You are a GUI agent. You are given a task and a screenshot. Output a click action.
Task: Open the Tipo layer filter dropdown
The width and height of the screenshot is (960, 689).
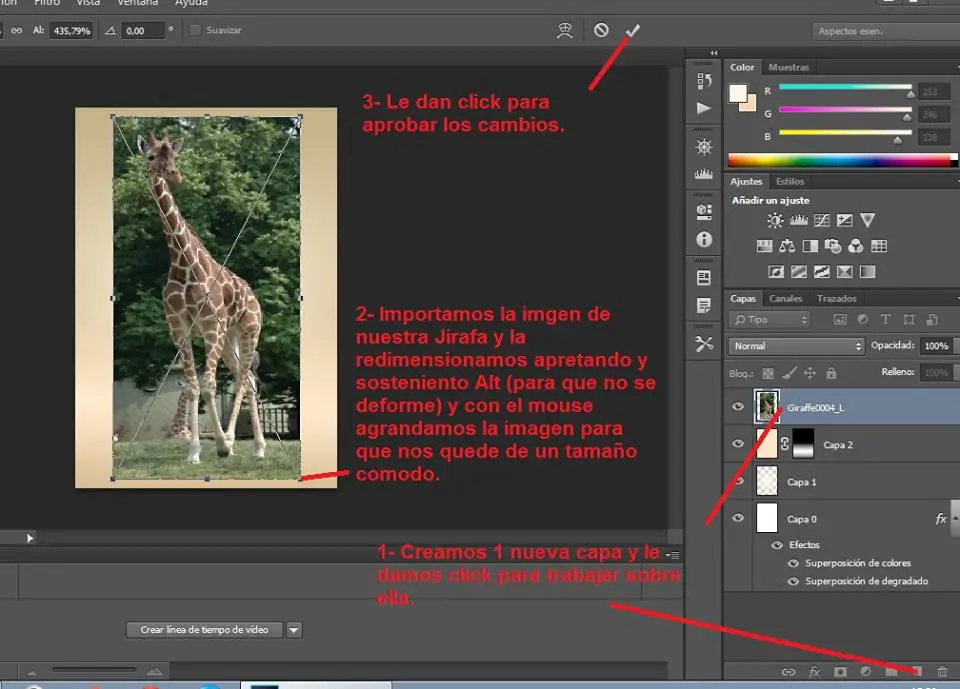point(770,320)
